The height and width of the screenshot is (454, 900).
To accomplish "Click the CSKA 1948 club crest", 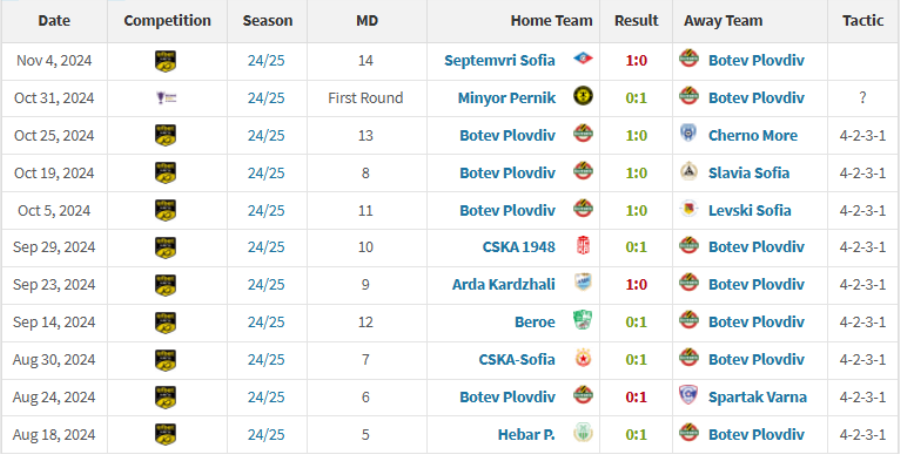I will 583,246.
